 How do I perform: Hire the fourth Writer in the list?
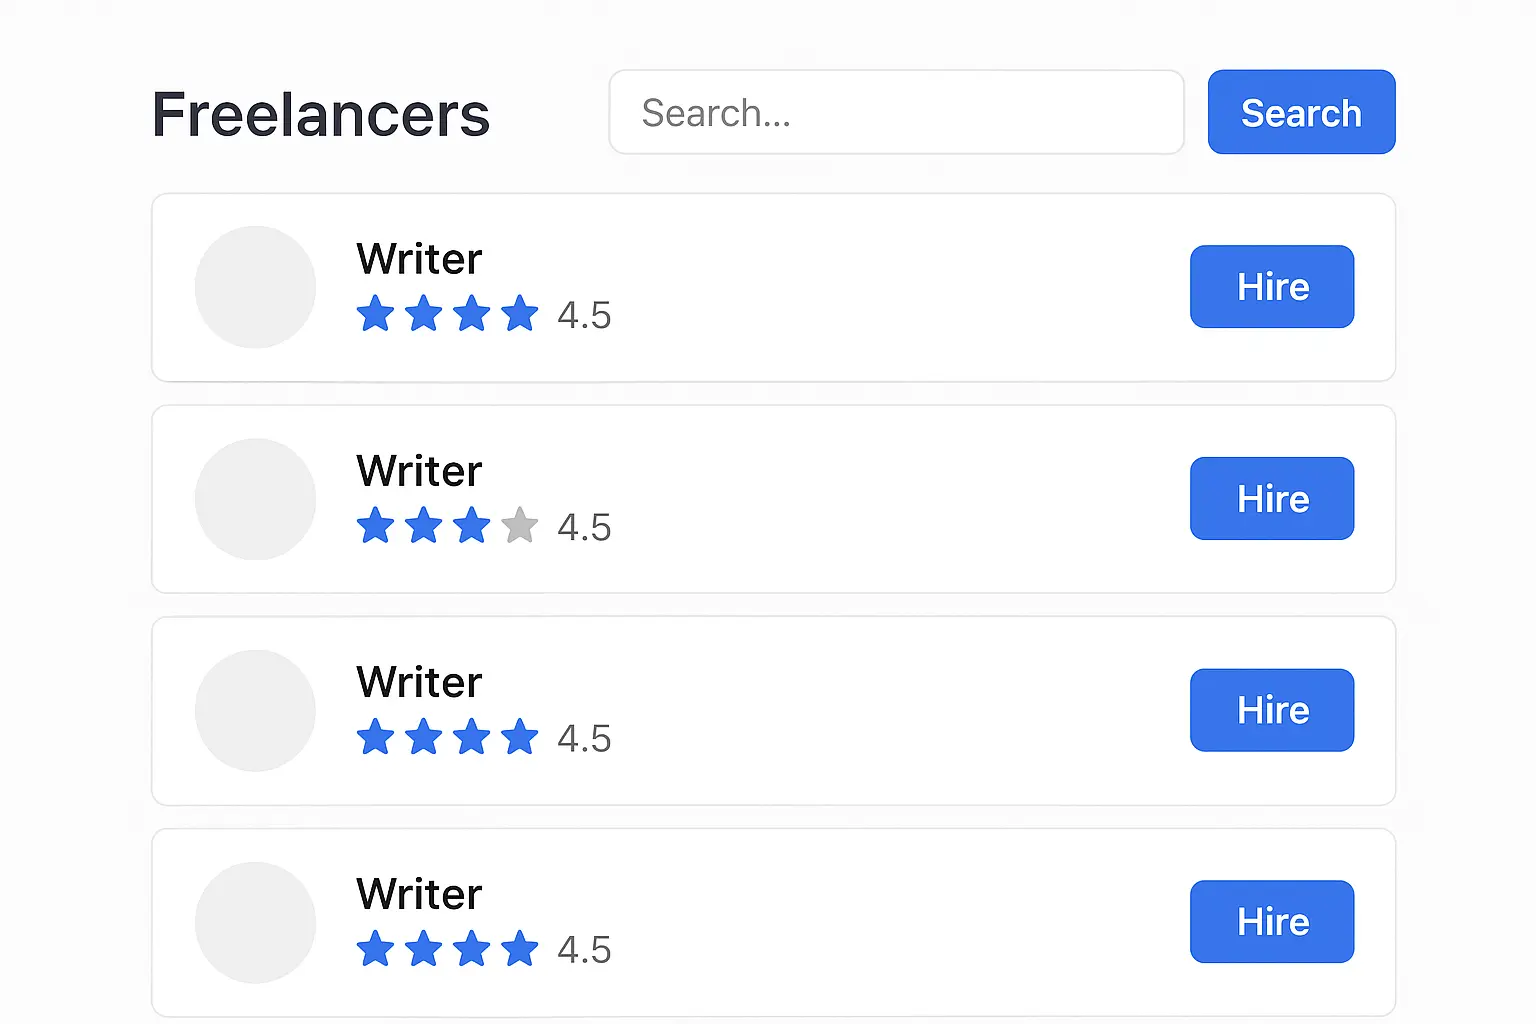point(1271,922)
